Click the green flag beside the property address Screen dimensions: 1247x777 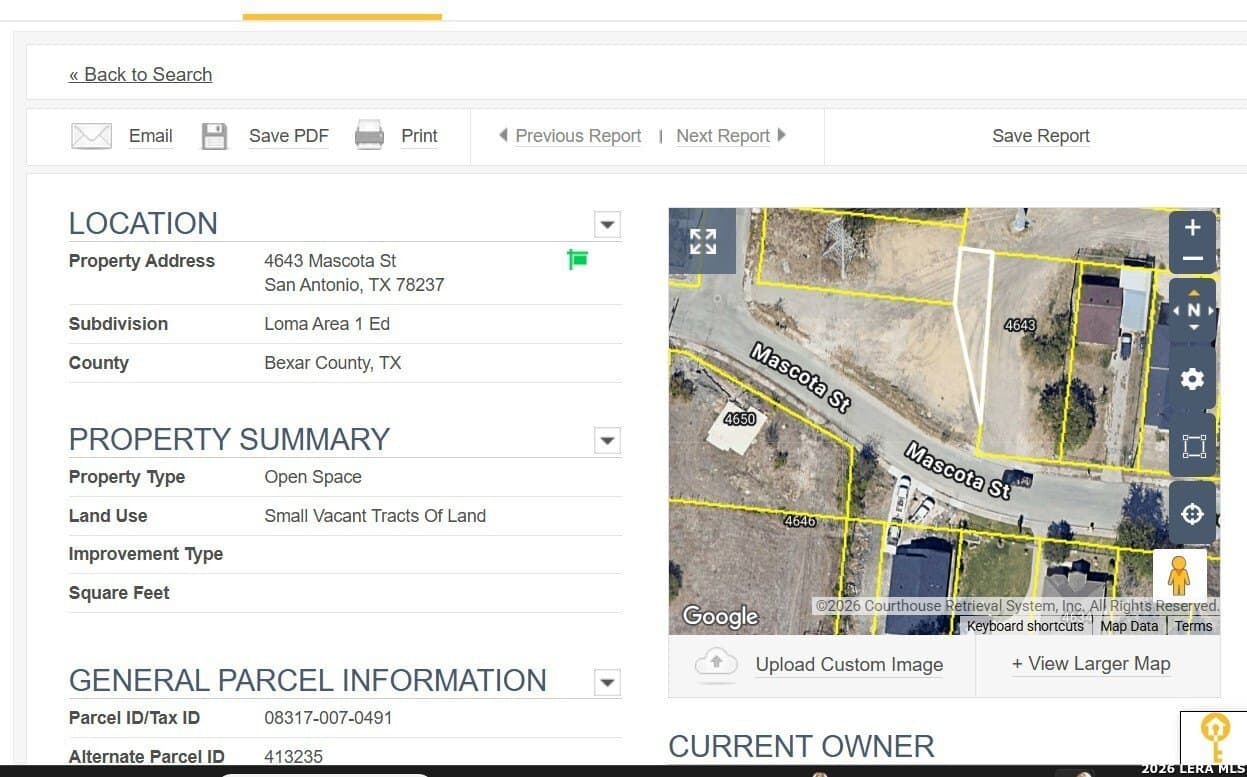click(577, 259)
